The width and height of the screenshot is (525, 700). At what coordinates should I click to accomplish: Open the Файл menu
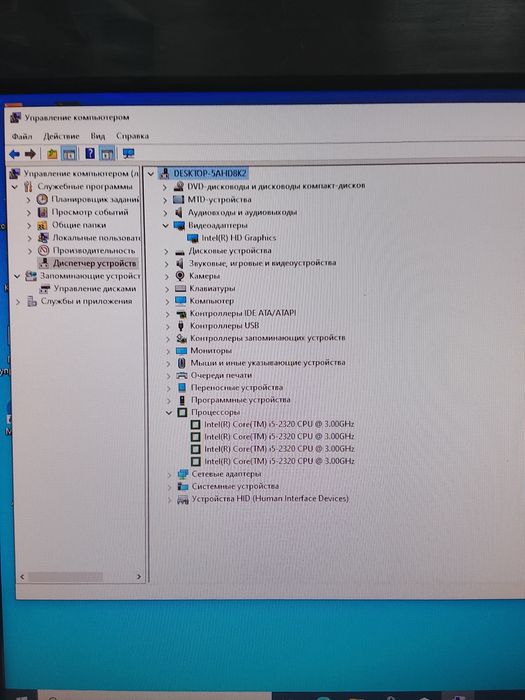point(21,136)
